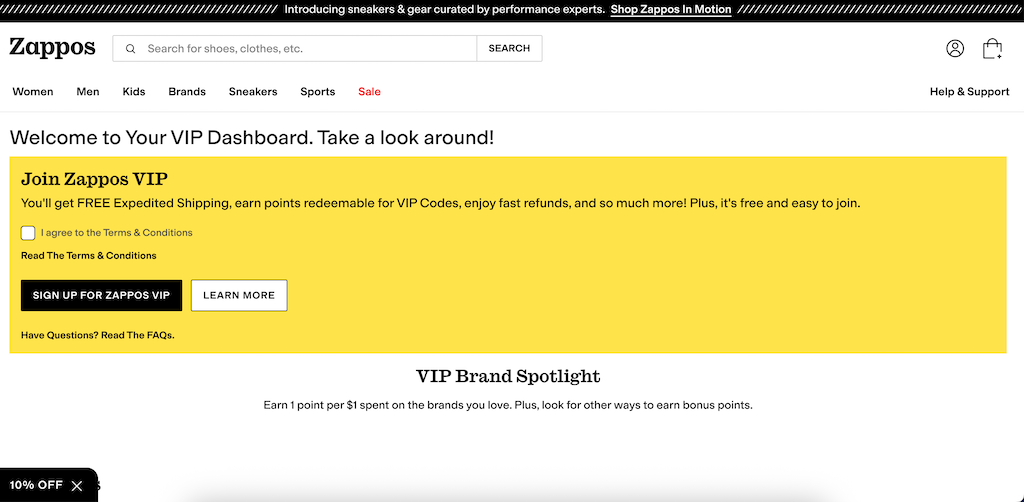Open the Sale menu
Viewport: 1024px width, 502px height.
click(x=369, y=92)
